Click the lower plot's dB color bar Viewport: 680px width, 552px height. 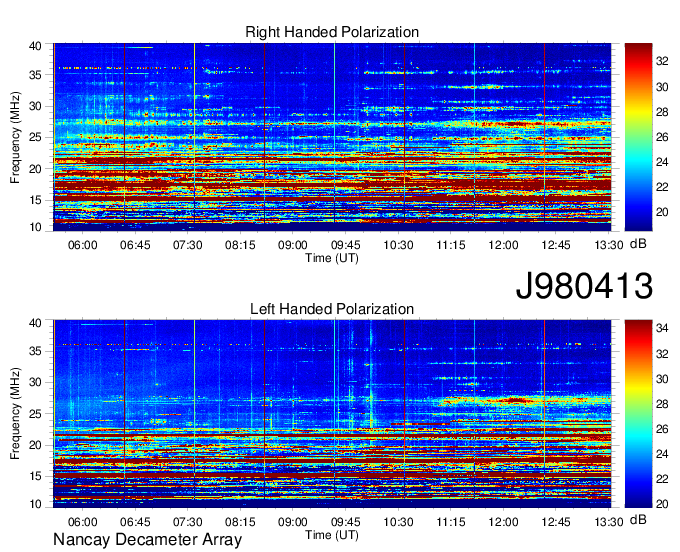tap(638, 414)
